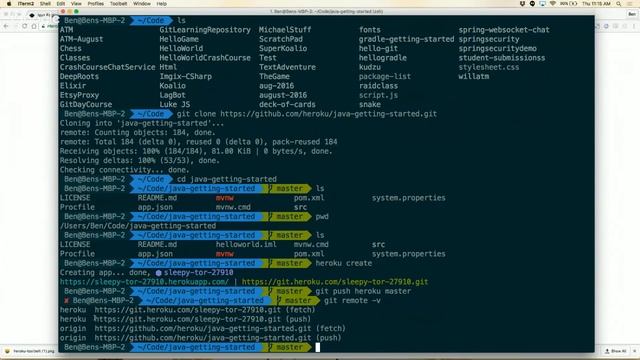Click the heroku fetch remote URL
The image size is (640, 360).
tap(188, 310)
